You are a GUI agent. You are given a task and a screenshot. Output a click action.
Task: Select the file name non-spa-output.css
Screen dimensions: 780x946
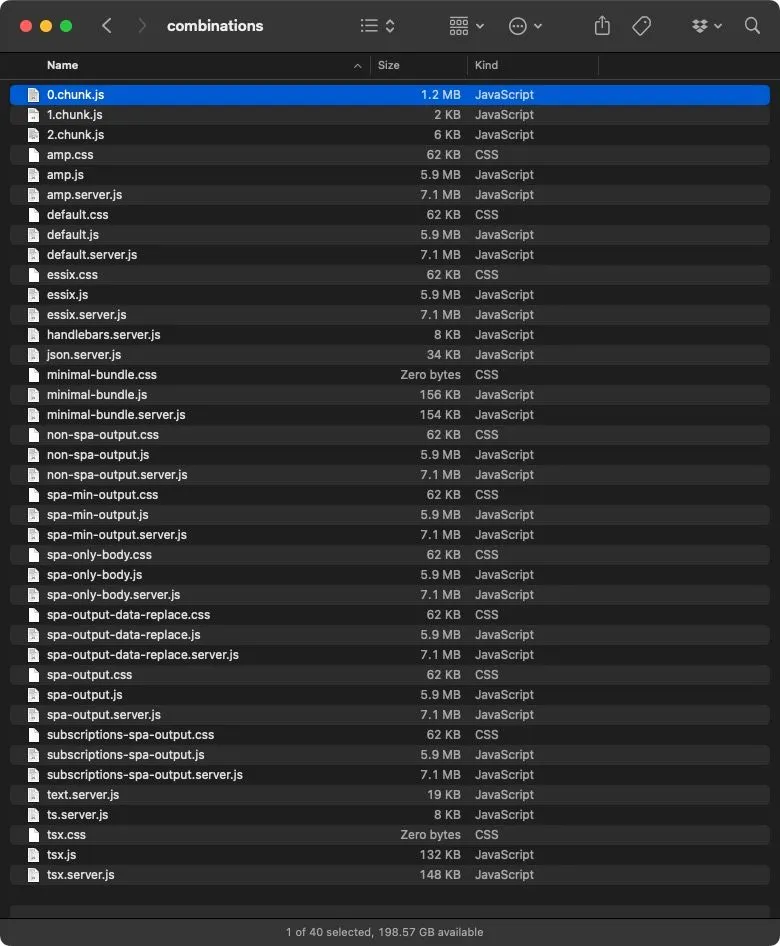click(103, 434)
